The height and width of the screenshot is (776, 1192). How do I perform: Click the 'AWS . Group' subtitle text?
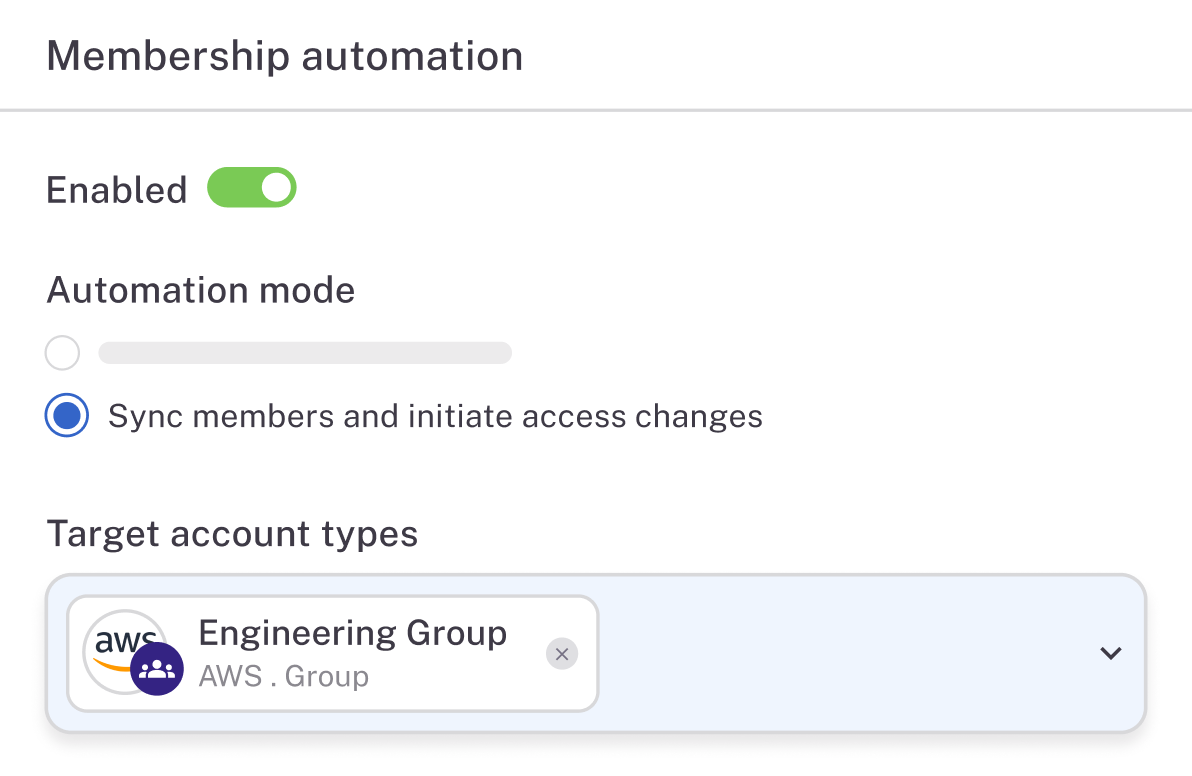point(284,677)
